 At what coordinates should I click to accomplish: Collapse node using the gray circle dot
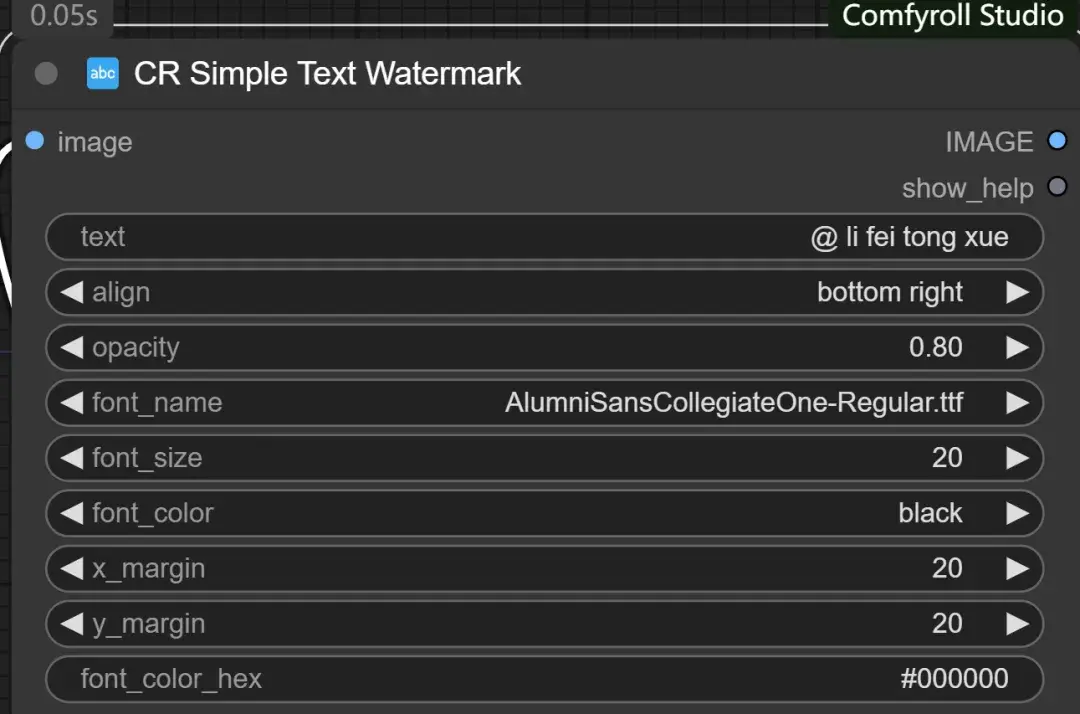(x=46, y=73)
